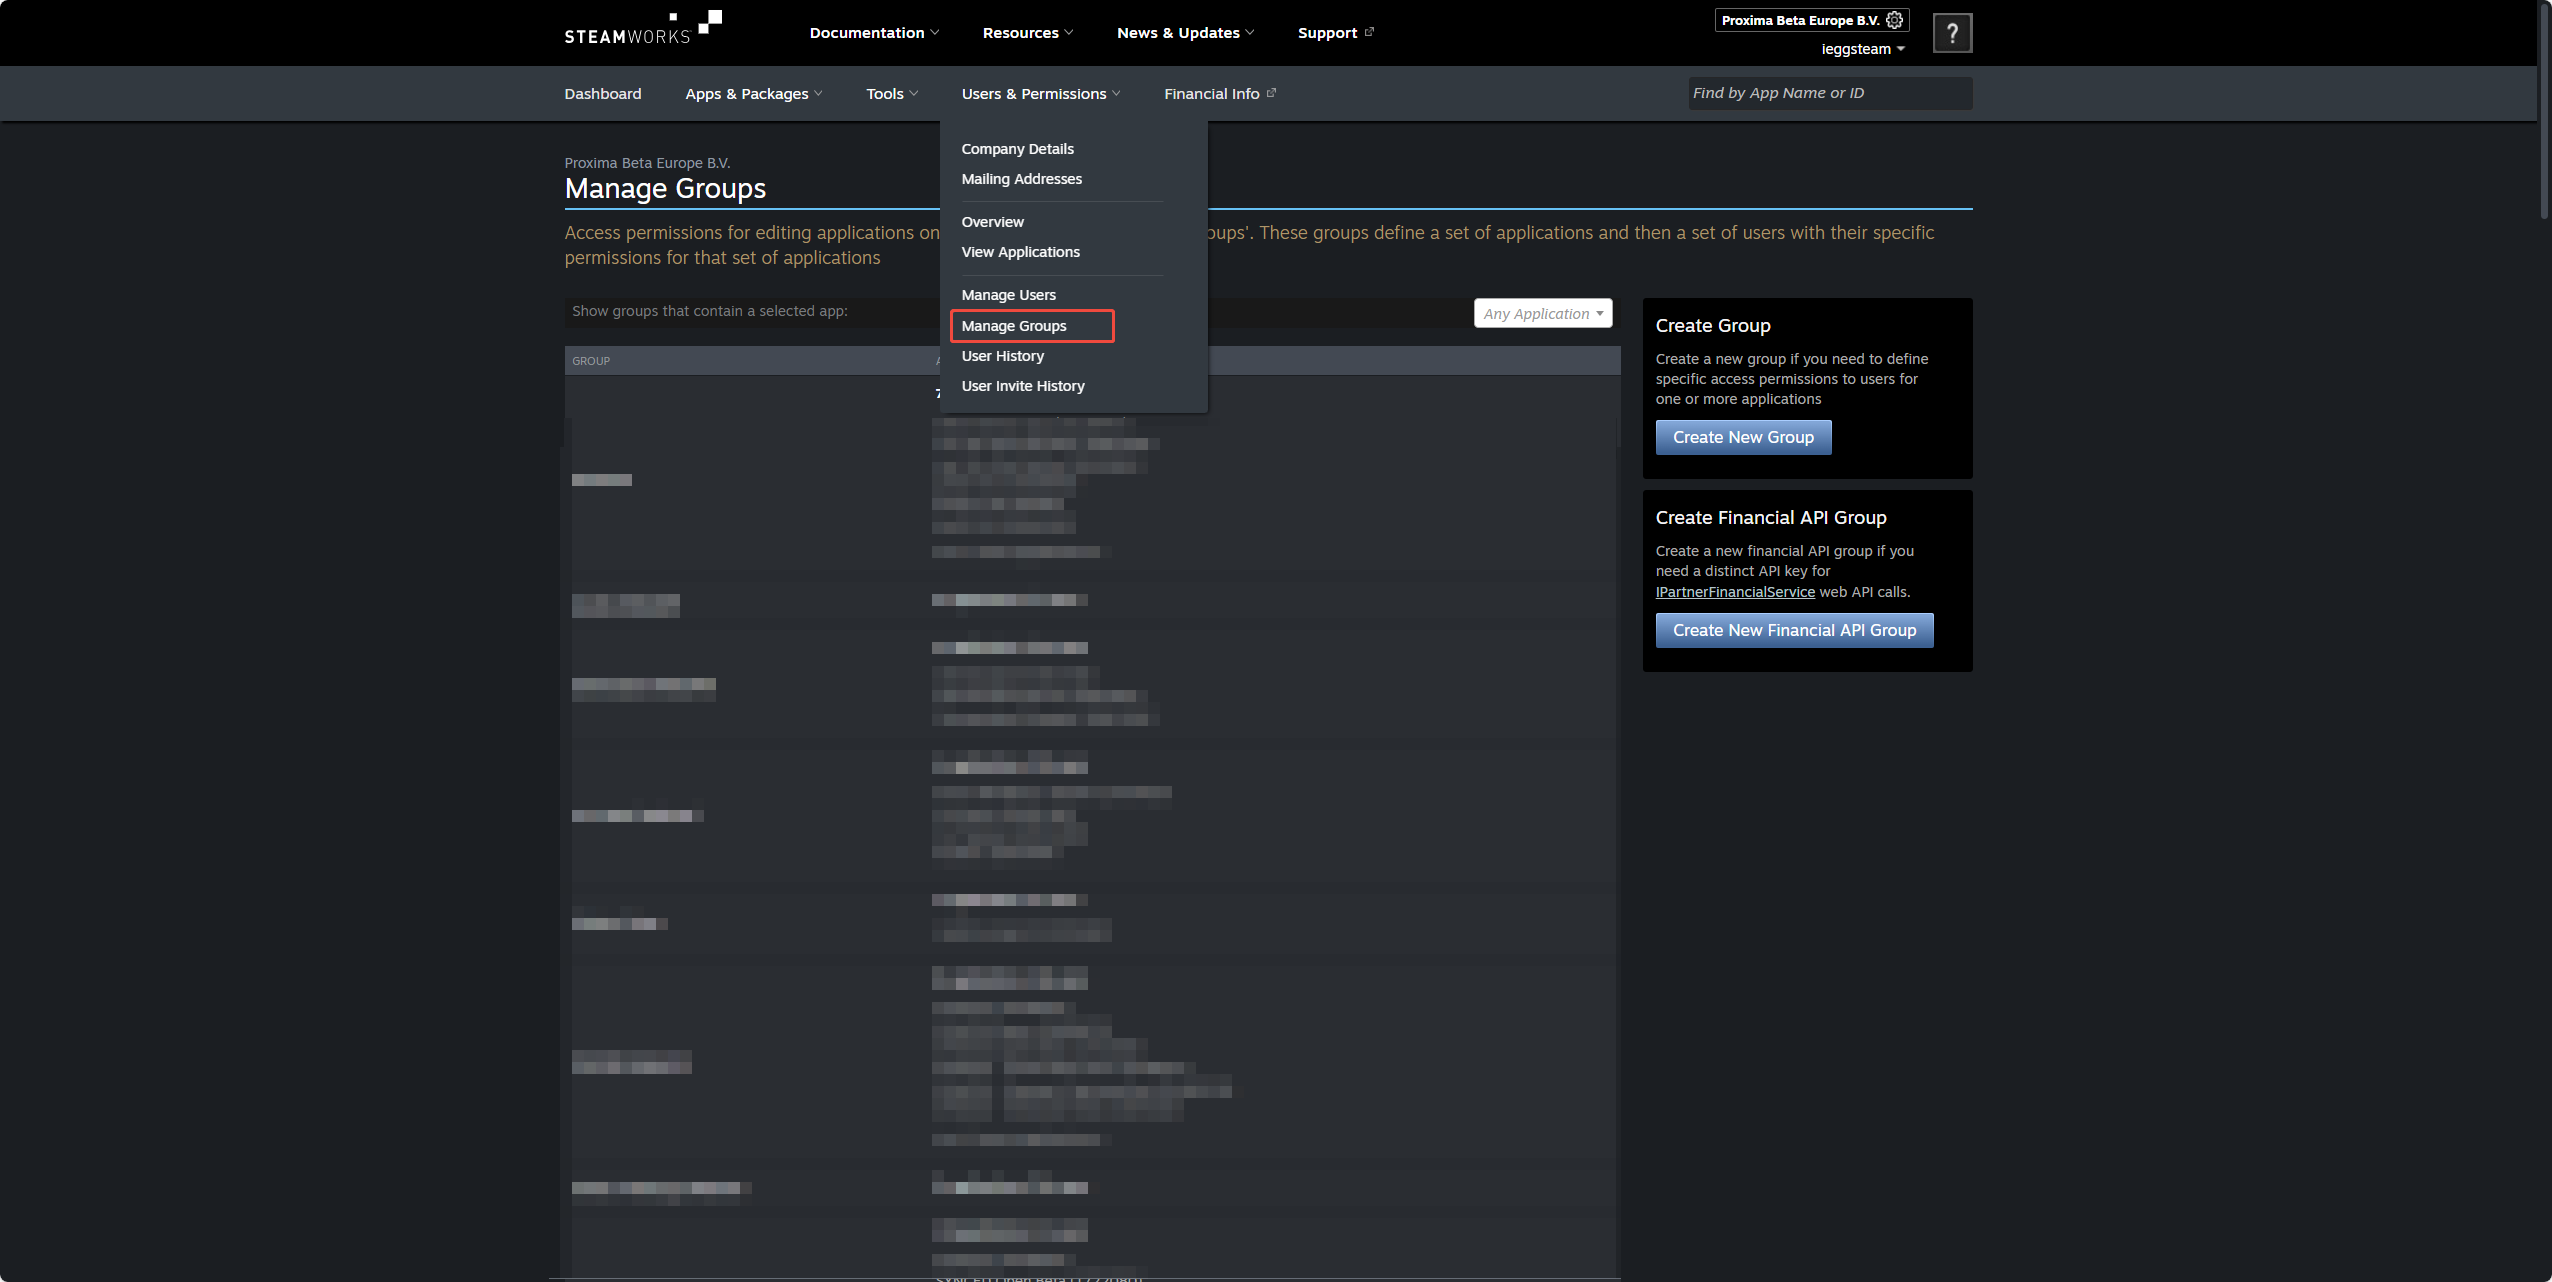Click the Steamworks logo

[642, 29]
